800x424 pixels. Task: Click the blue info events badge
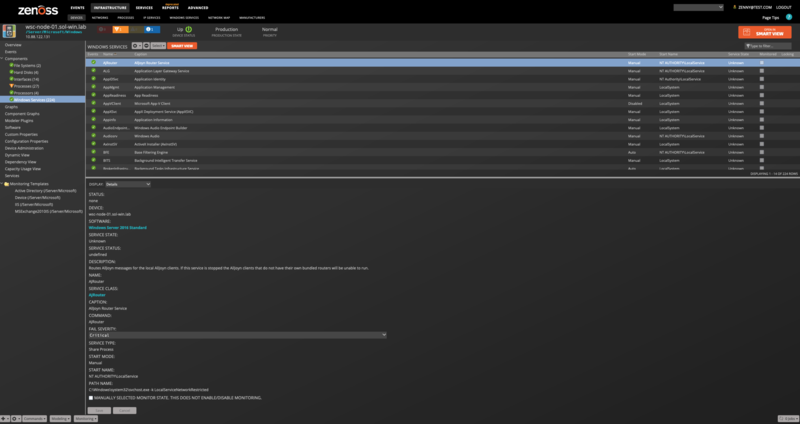[152, 30]
